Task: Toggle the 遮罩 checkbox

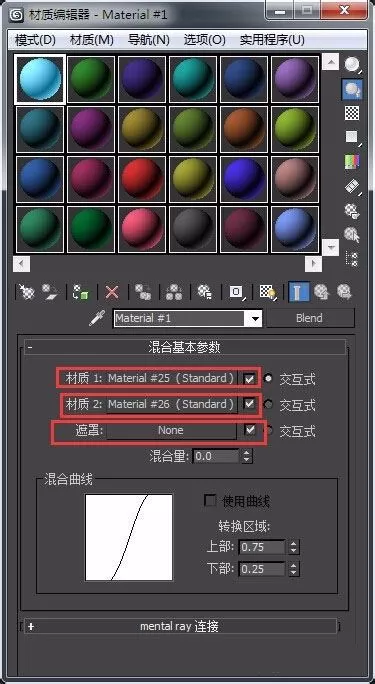Action: tap(249, 430)
